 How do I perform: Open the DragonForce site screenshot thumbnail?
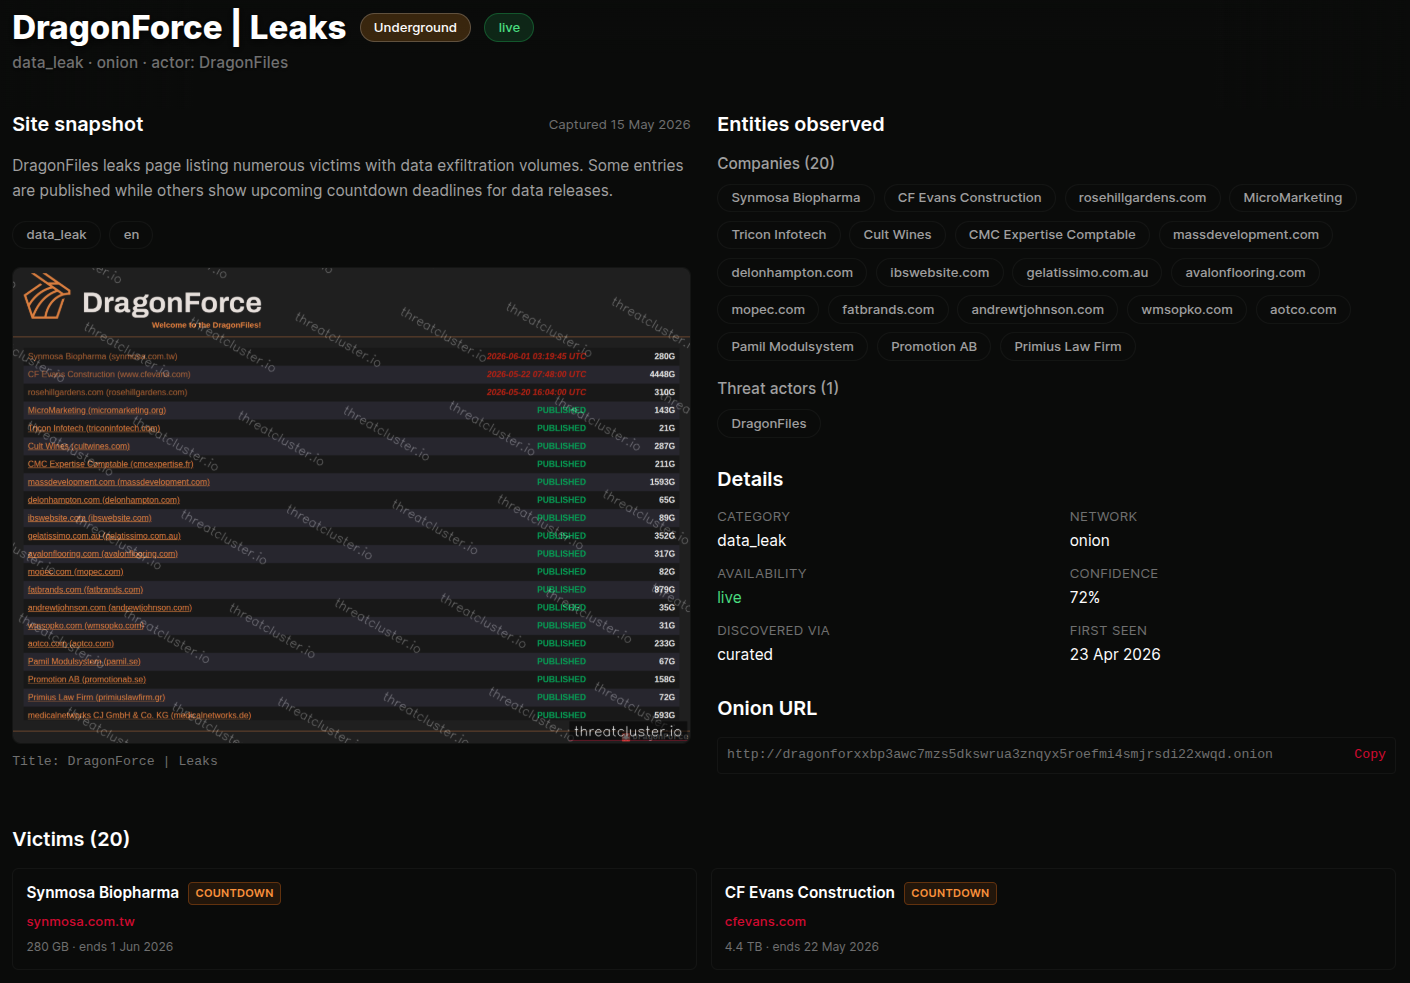tap(351, 505)
